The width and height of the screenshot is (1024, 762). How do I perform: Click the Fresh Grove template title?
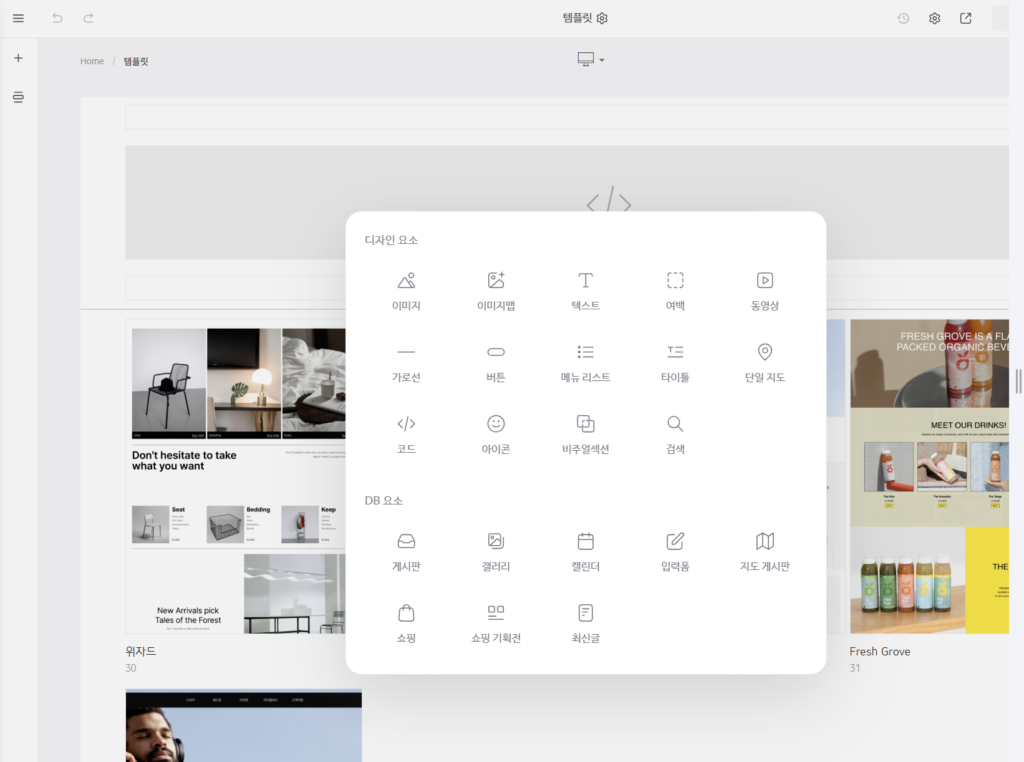[880, 652]
